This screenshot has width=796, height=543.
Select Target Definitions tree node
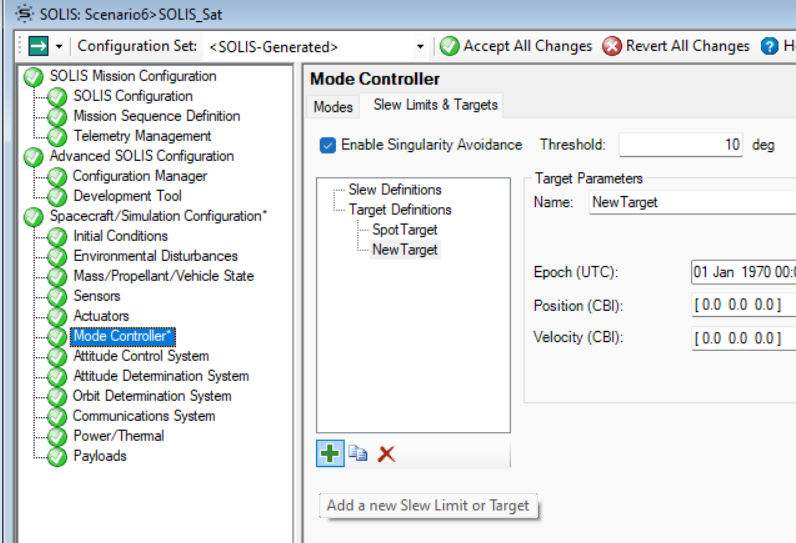click(x=400, y=210)
